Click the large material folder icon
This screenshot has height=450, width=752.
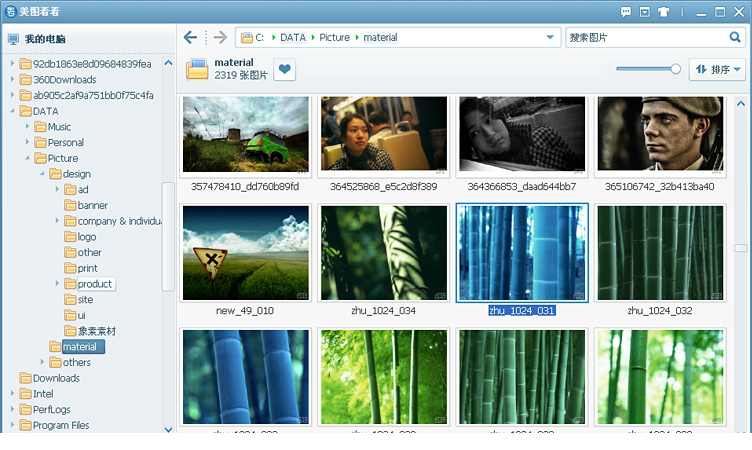pos(197,70)
